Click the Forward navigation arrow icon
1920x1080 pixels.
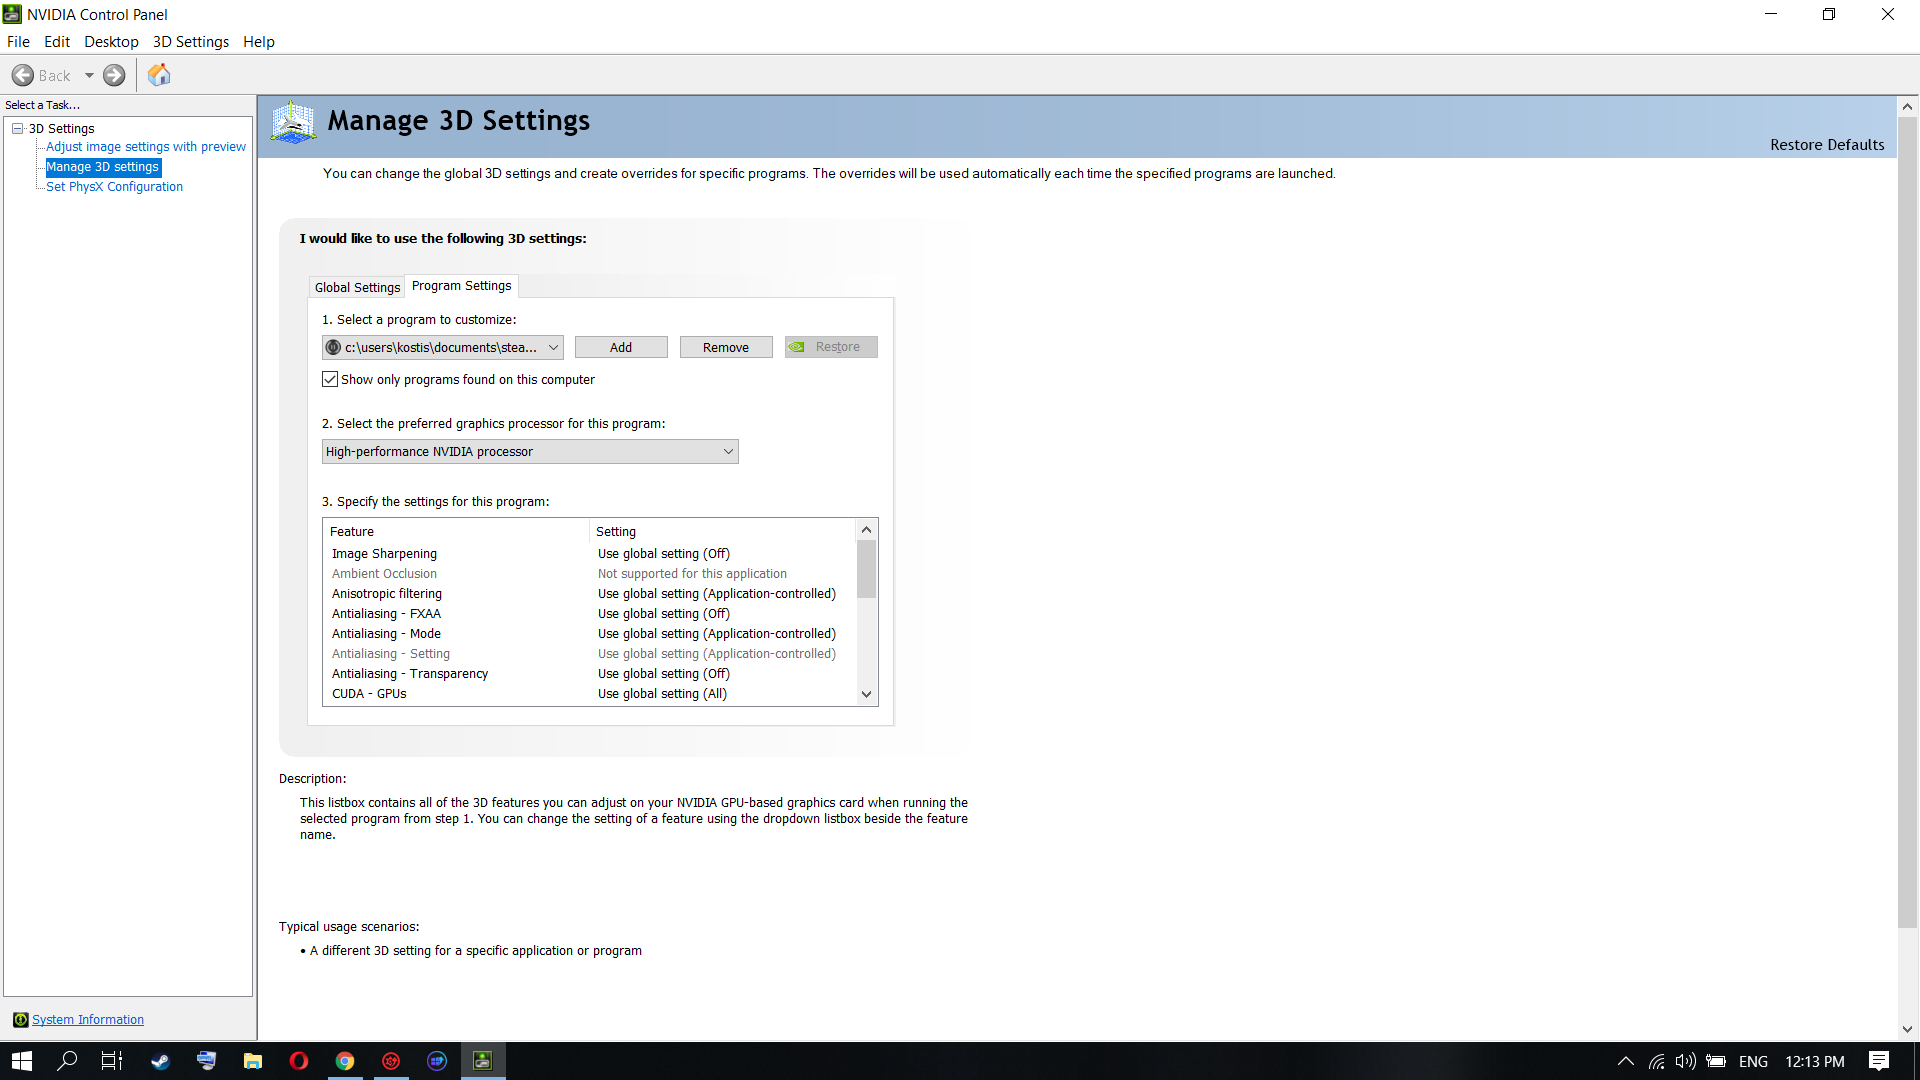pyautogui.click(x=114, y=75)
